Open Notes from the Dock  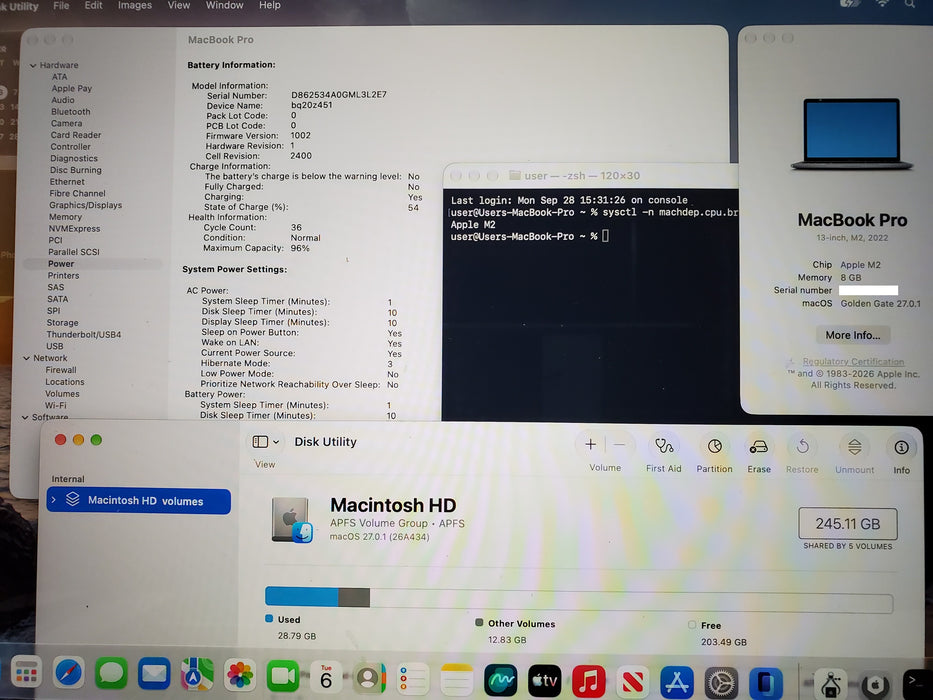coord(456,679)
